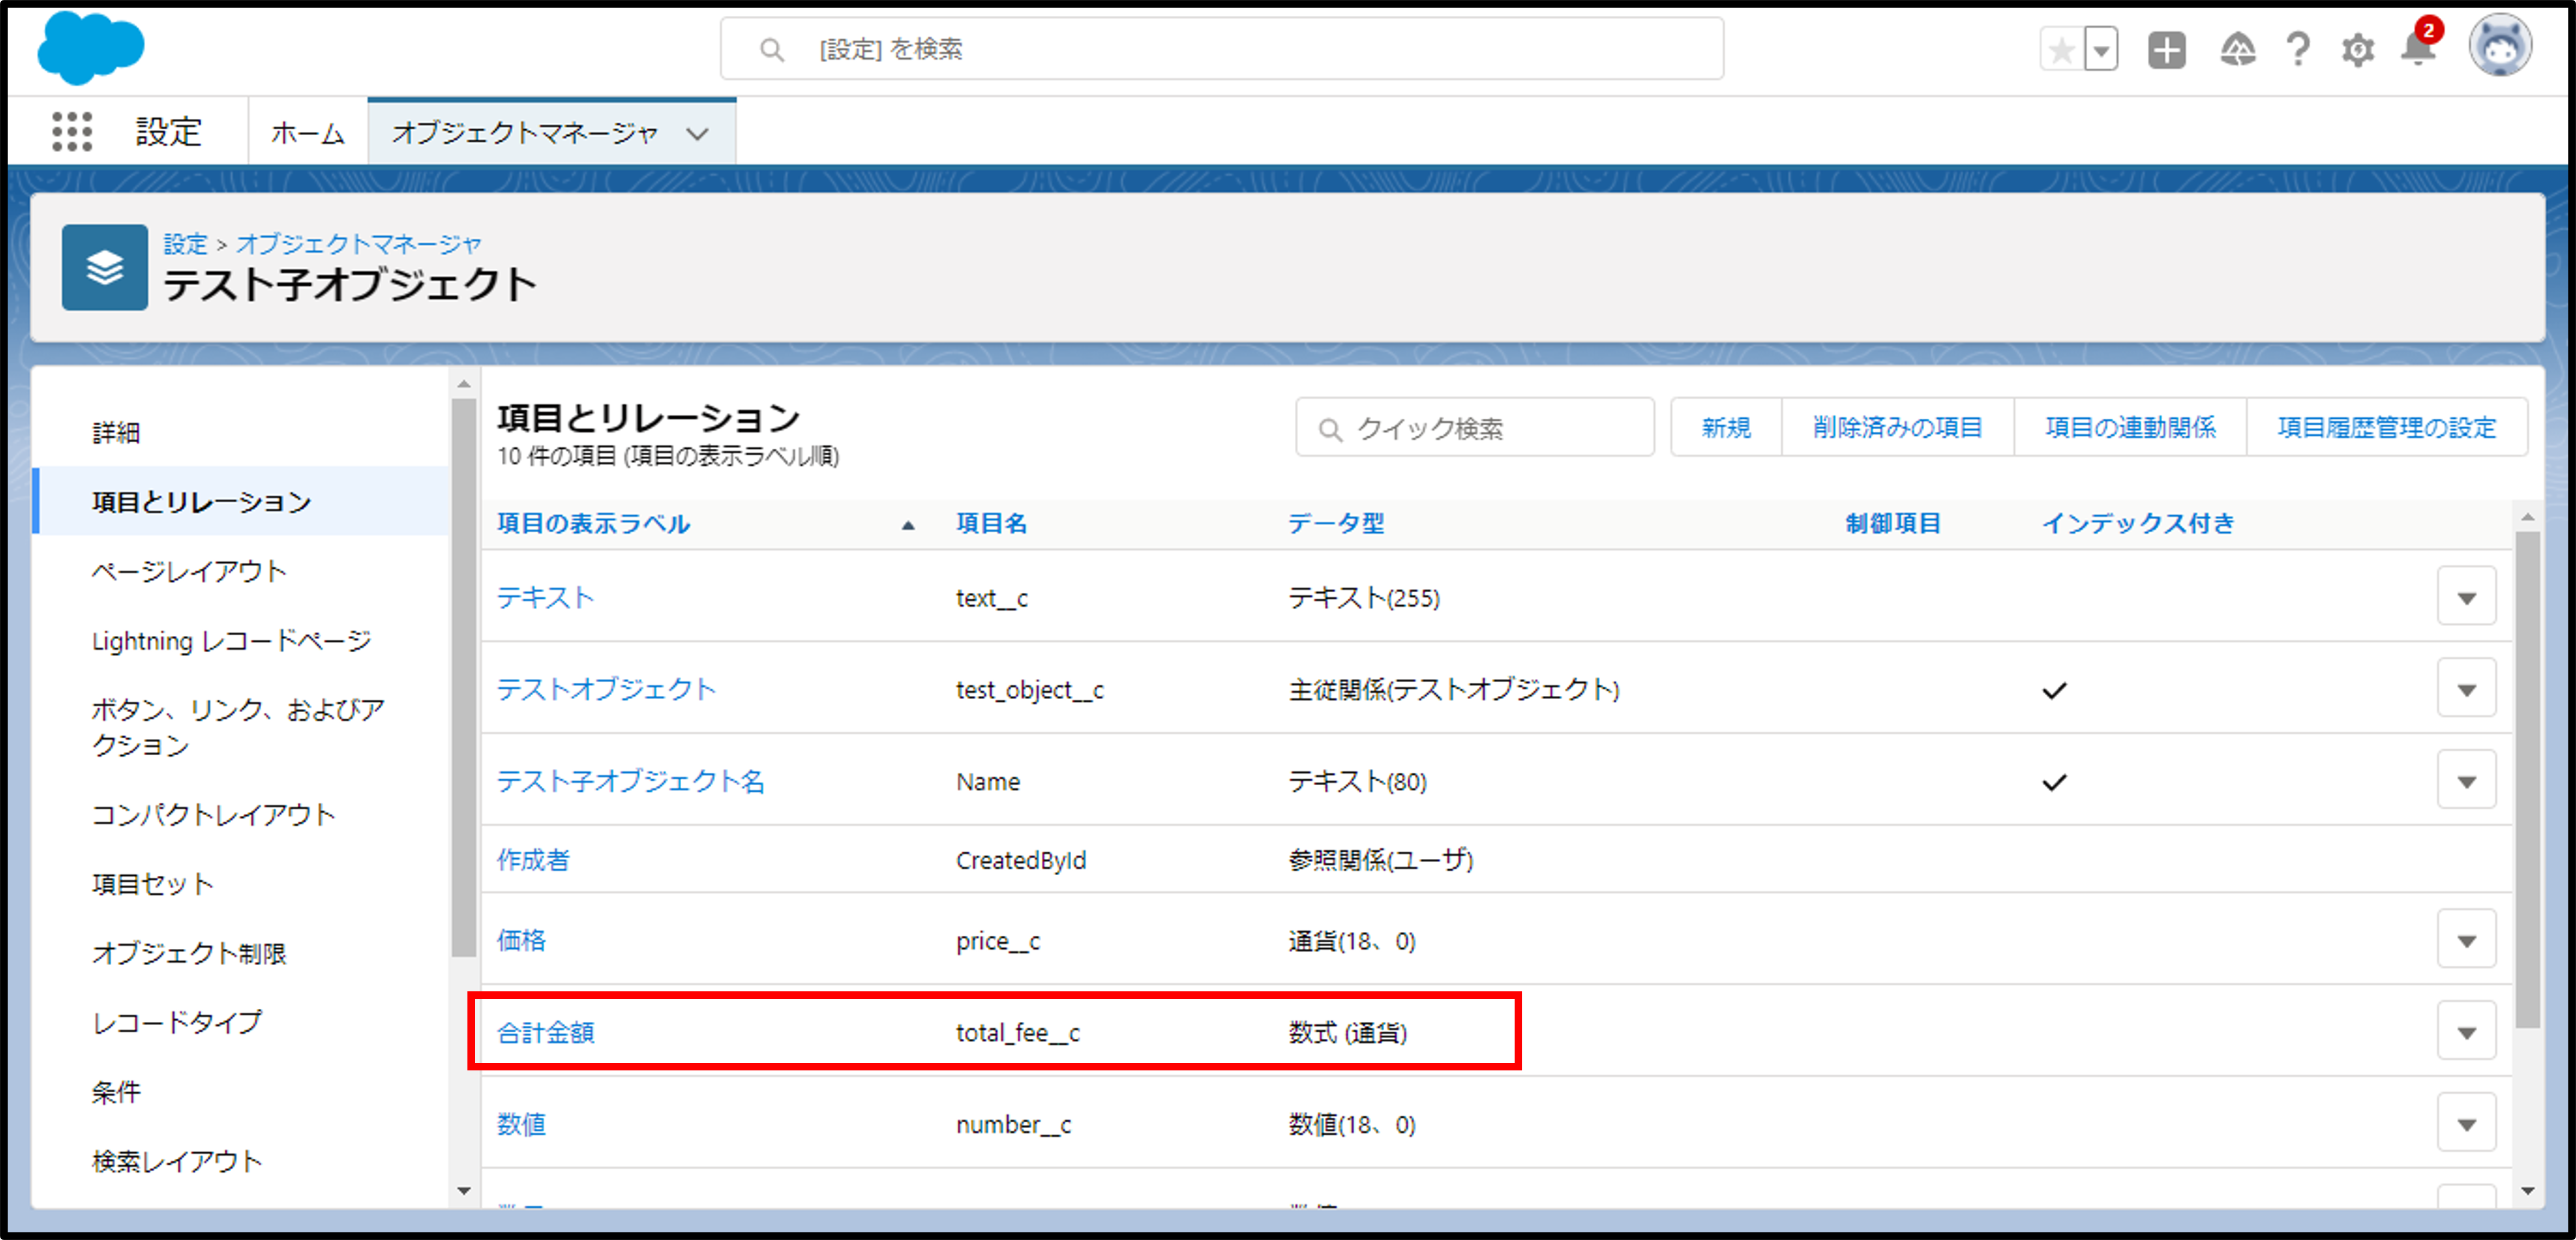Open the actions dropdown for テキスト row
Viewport: 2576px width, 1240px height.
(x=2466, y=597)
